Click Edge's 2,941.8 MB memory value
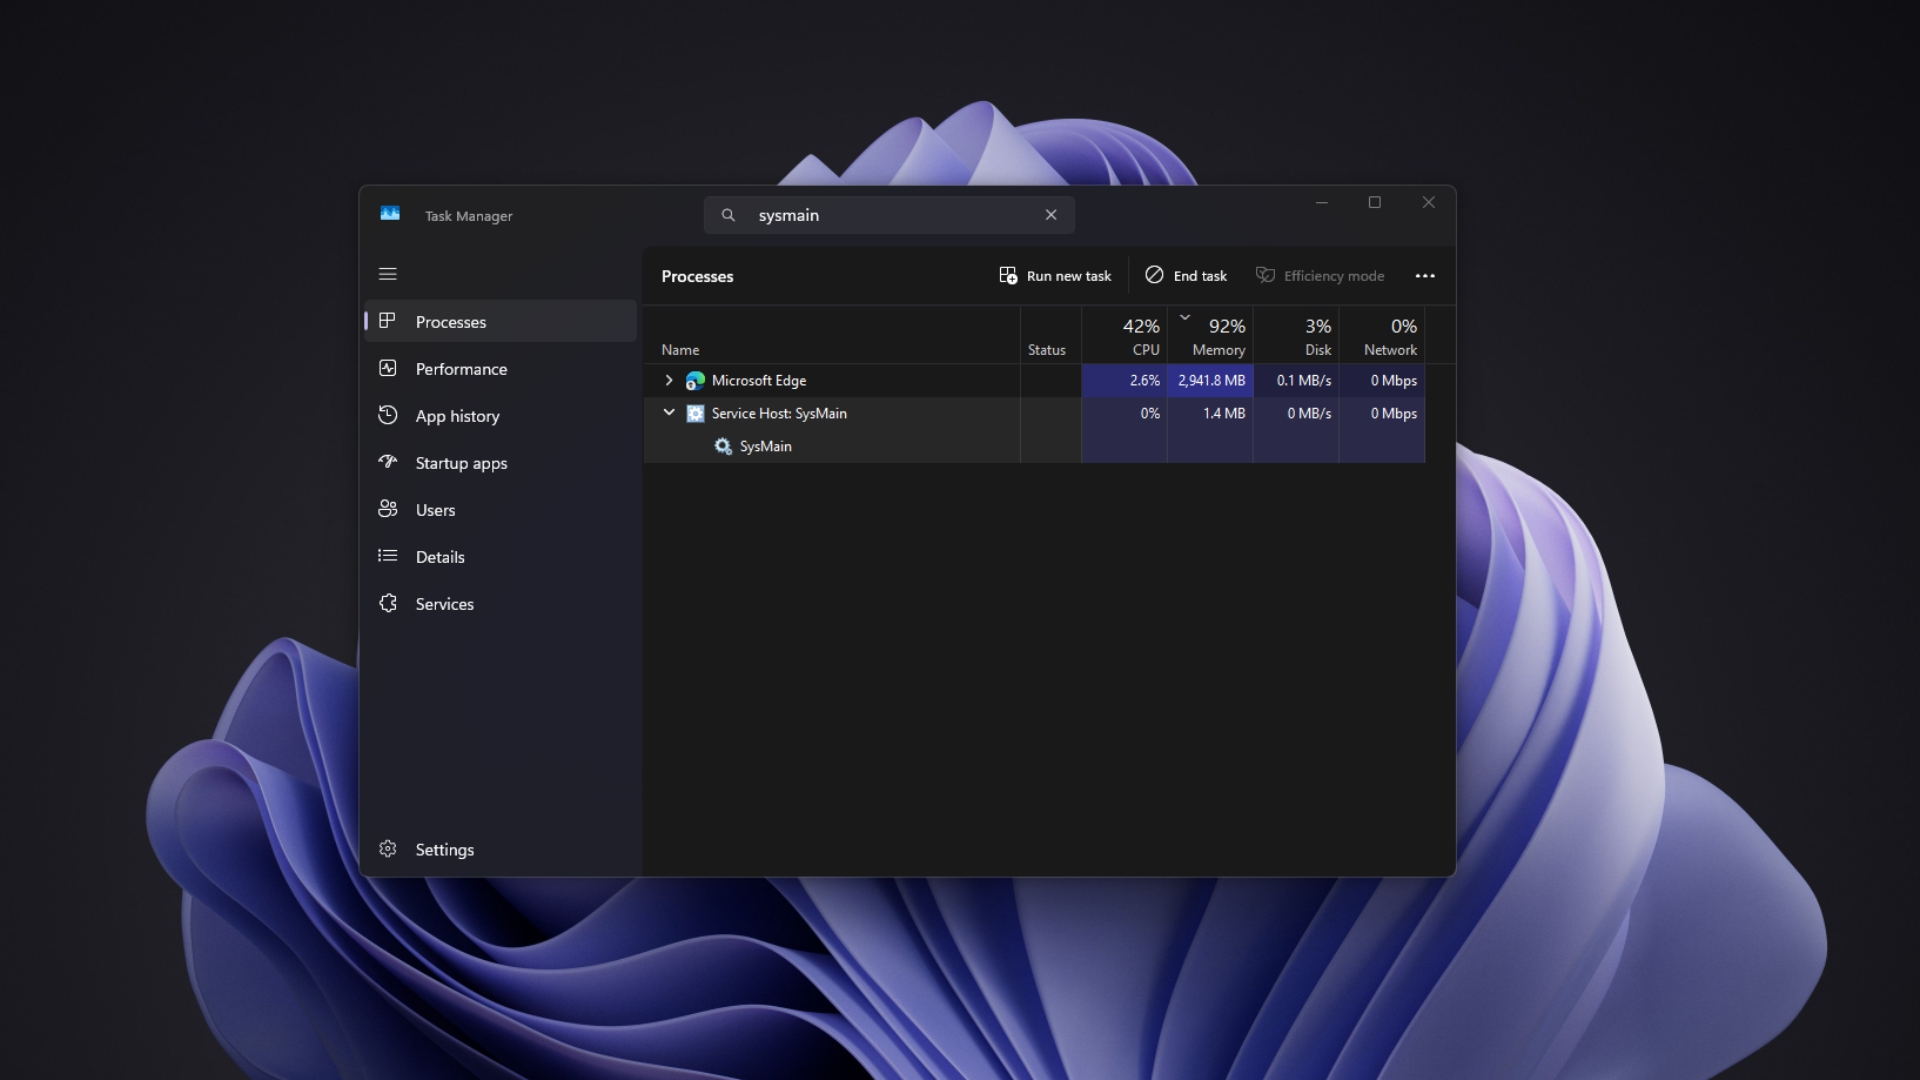 (1211, 381)
